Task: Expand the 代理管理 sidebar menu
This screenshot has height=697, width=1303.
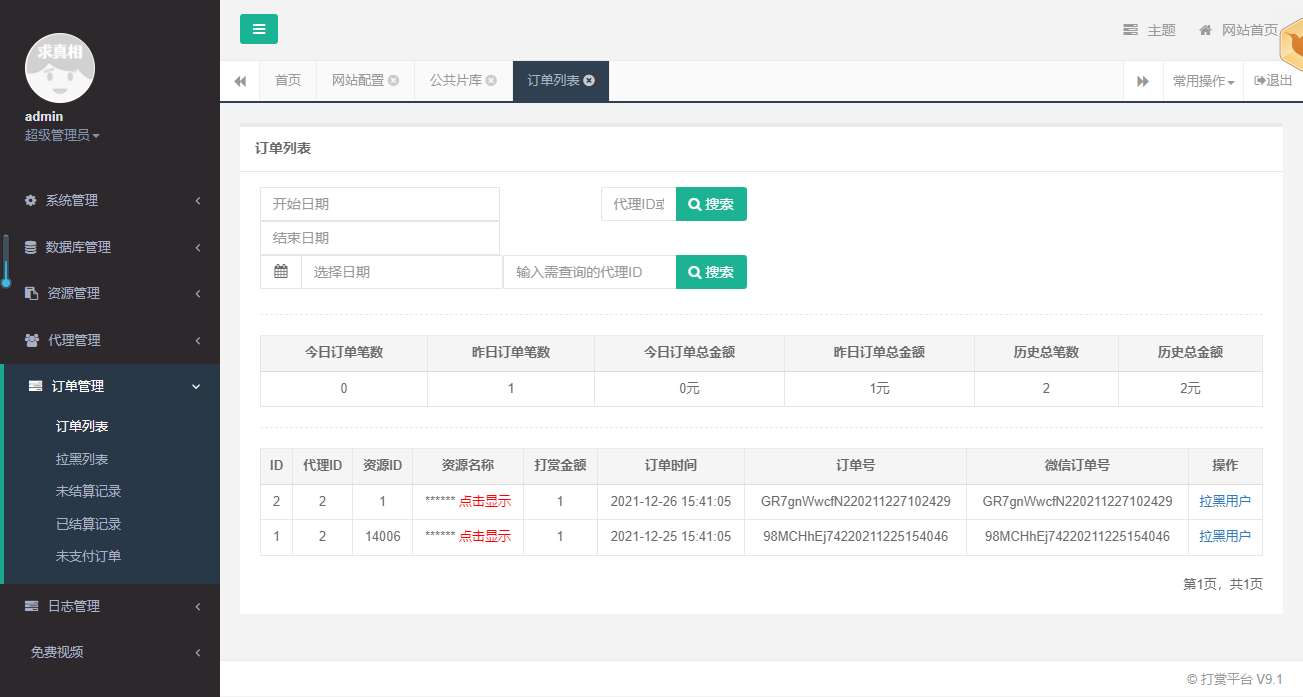Action: pyautogui.click(x=110, y=340)
